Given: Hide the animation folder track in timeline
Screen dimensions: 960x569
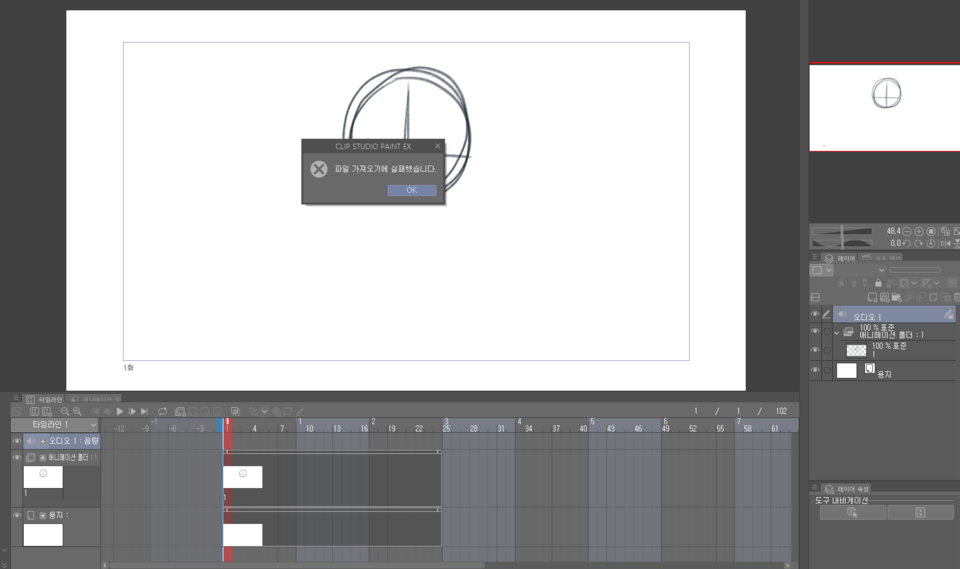Looking at the screenshot, I should pos(17,458).
